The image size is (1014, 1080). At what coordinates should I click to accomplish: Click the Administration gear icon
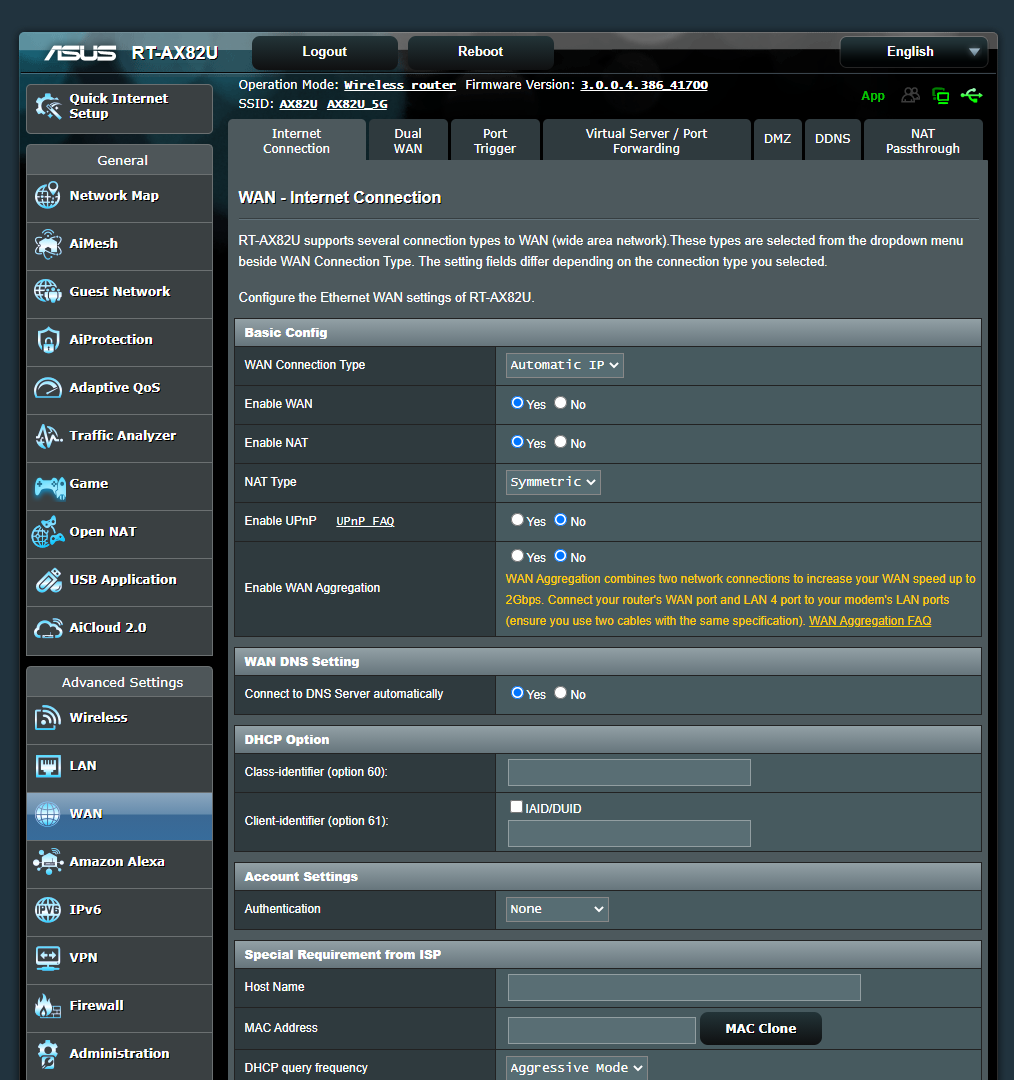(48, 1054)
